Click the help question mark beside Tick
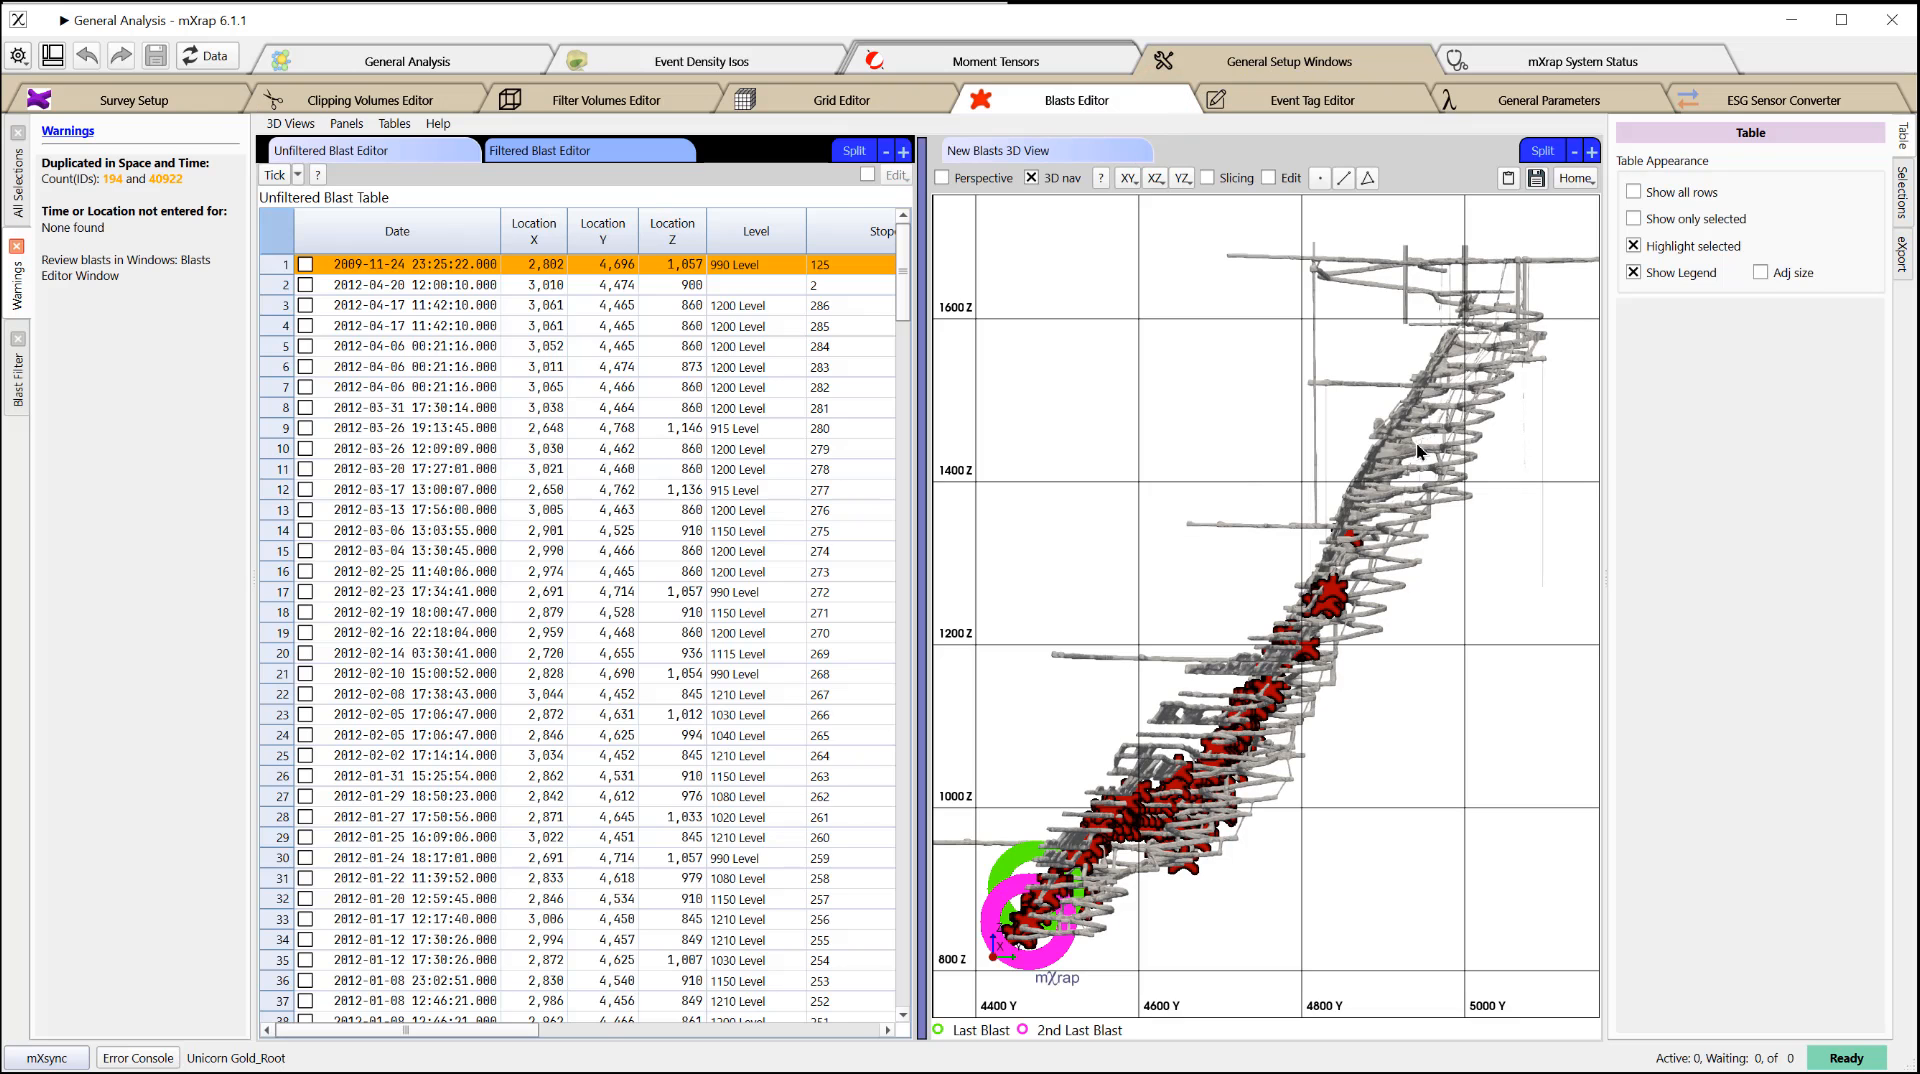The width and height of the screenshot is (1920, 1074). point(318,175)
